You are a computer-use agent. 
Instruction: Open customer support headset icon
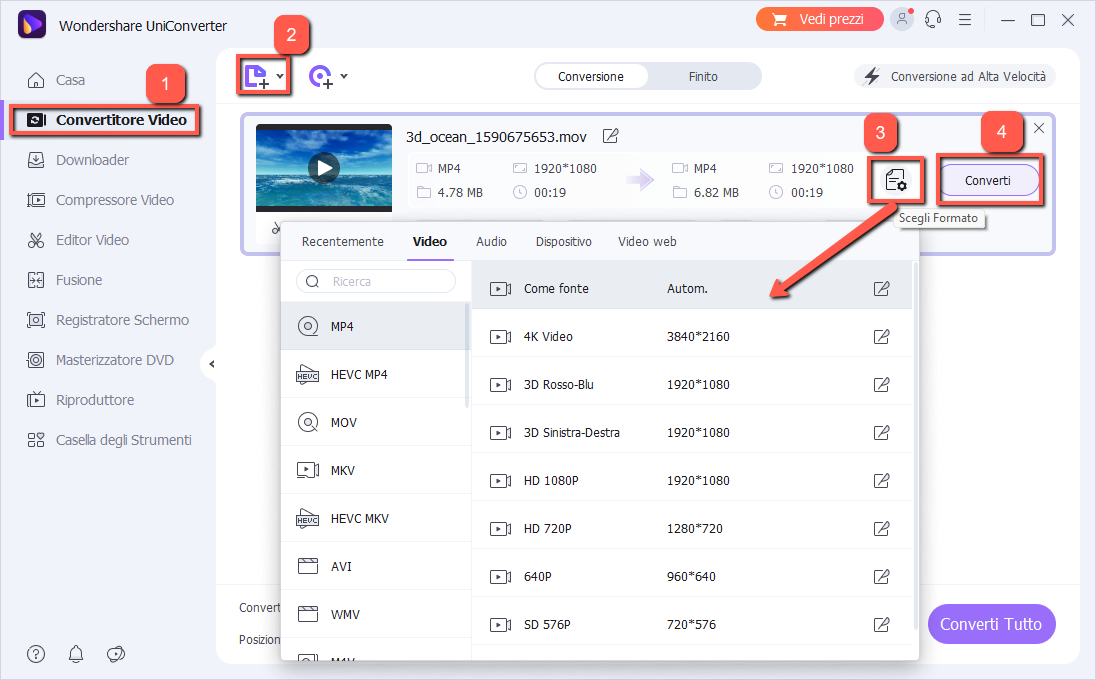[933, 20]
